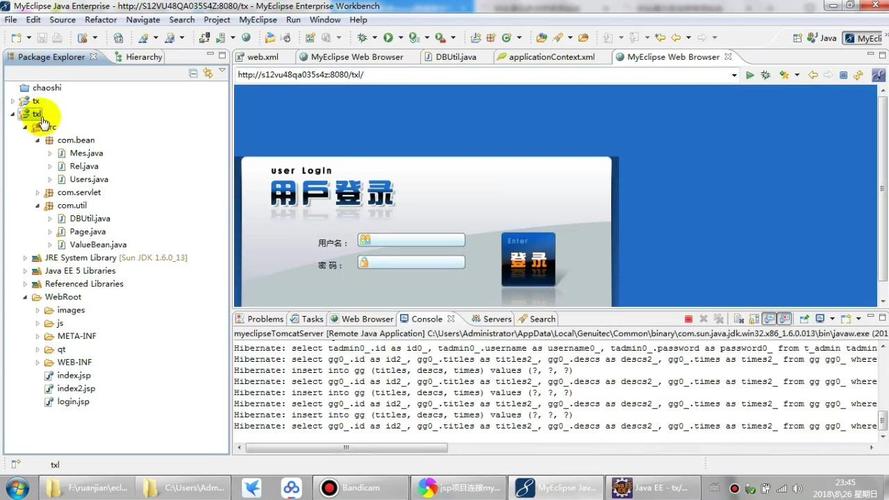This screenshot has width=889, height=500.
Task: Select Users.java in com.bean
Action: 89,180
